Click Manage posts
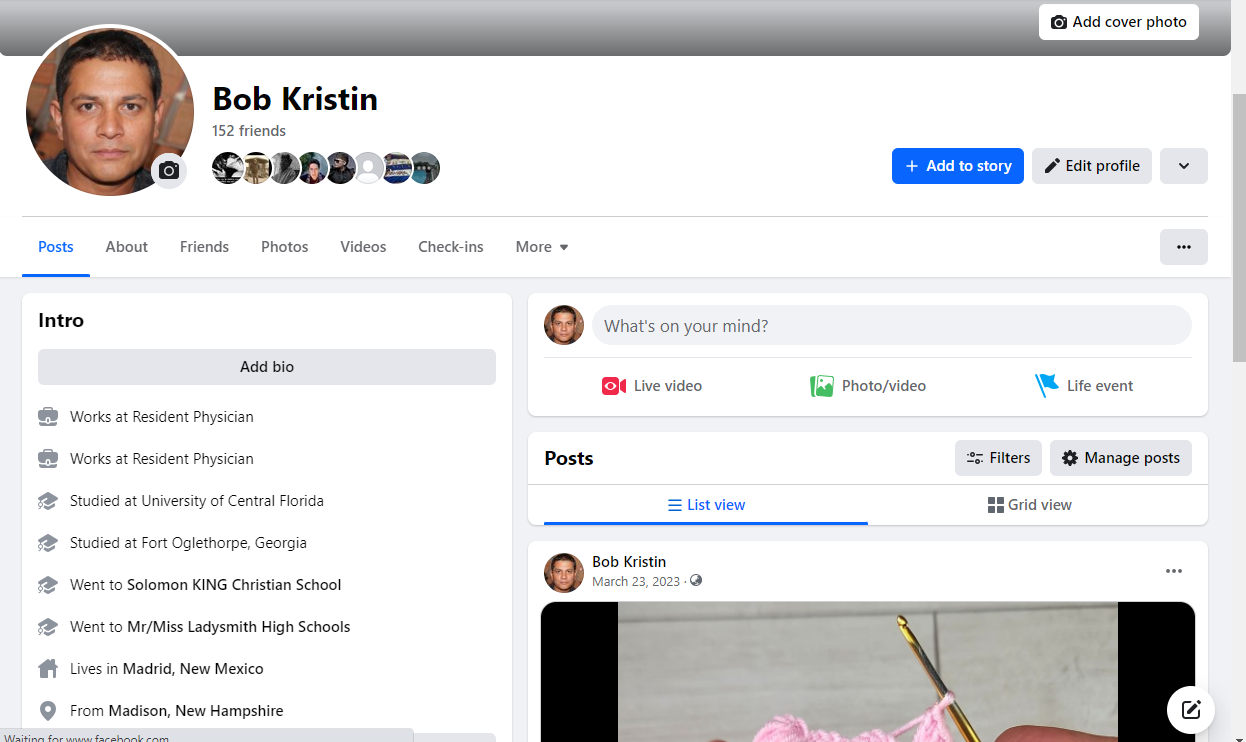 [1121, 458]
